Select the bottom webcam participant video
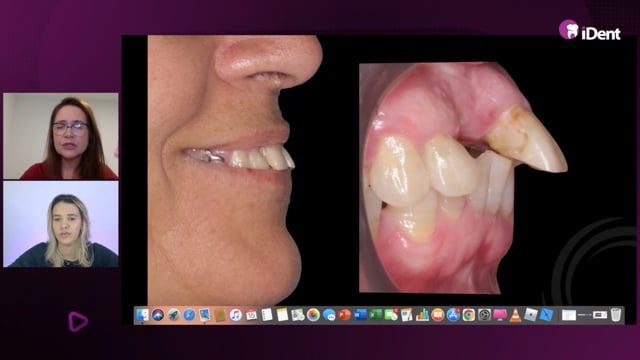This screenshot has height=360, width=640. [x=61, y=224]
